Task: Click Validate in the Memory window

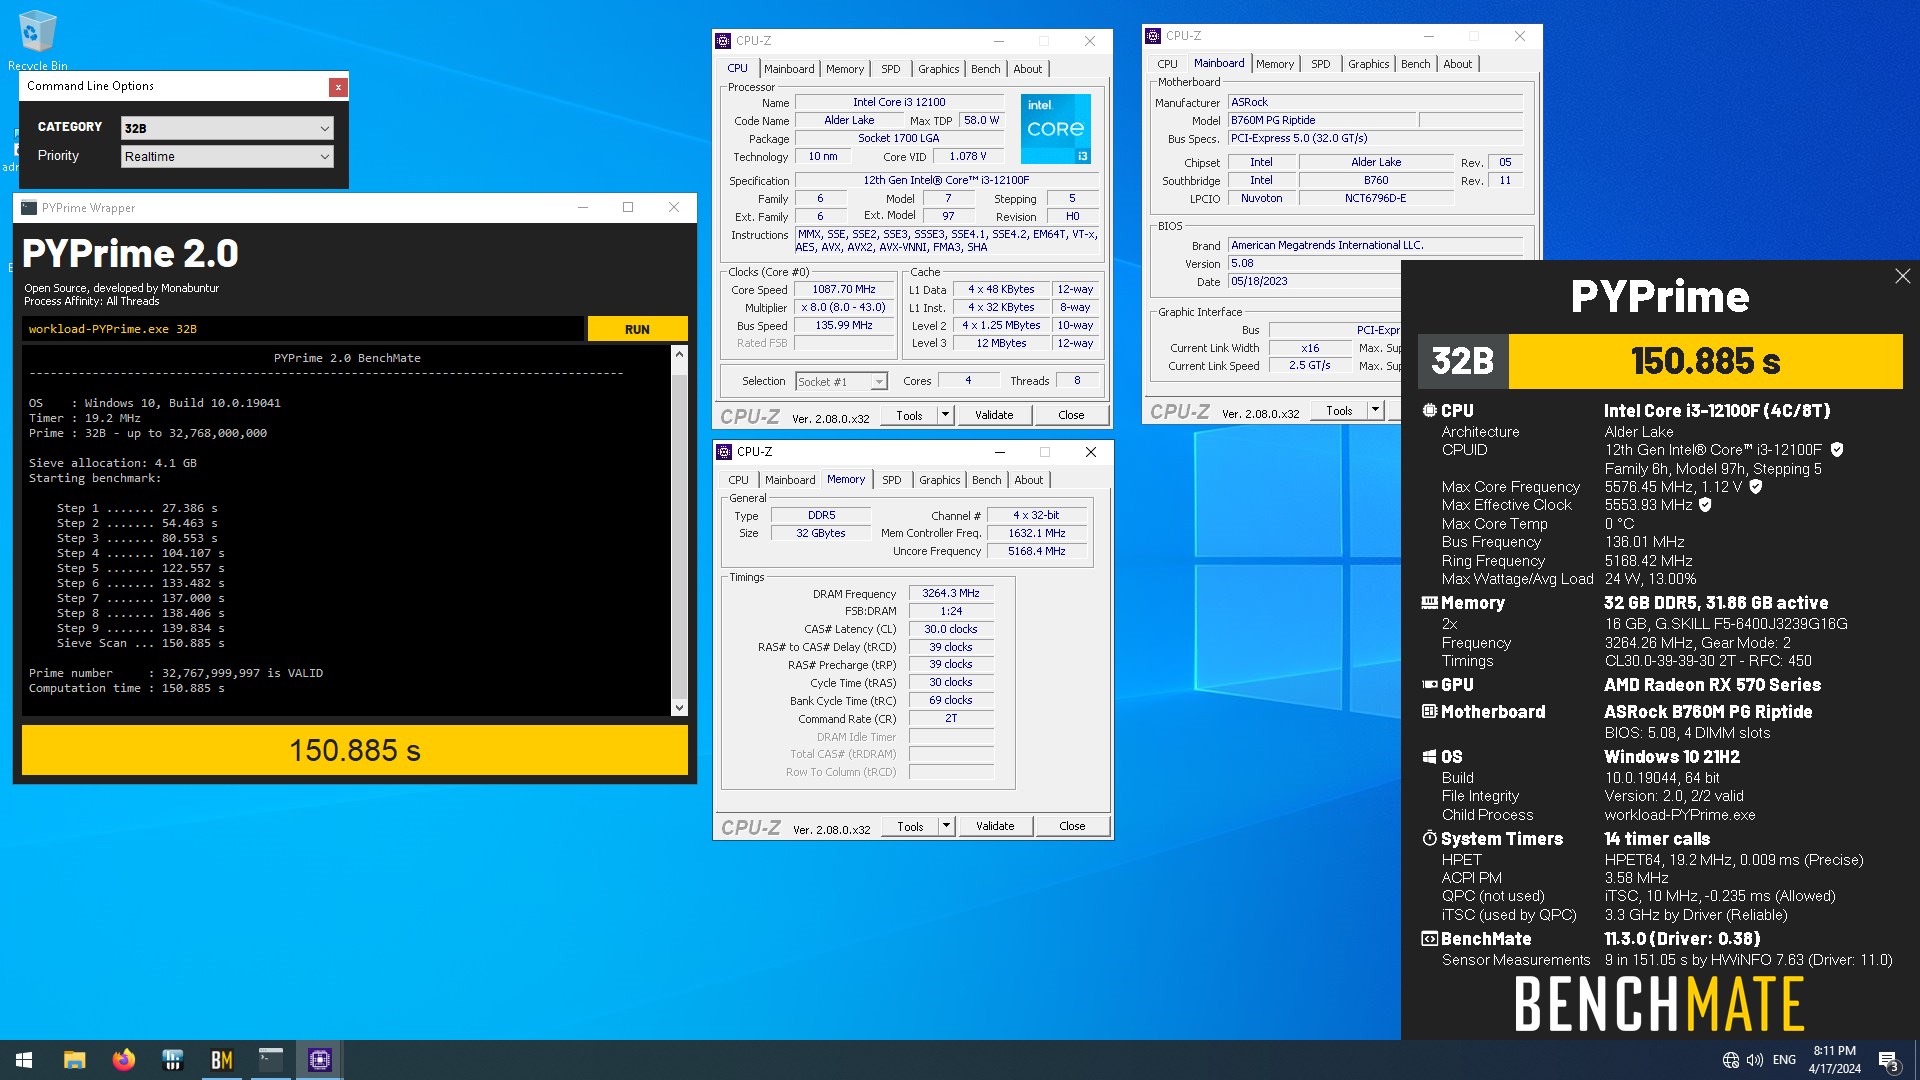Action: tap(995, 826)
